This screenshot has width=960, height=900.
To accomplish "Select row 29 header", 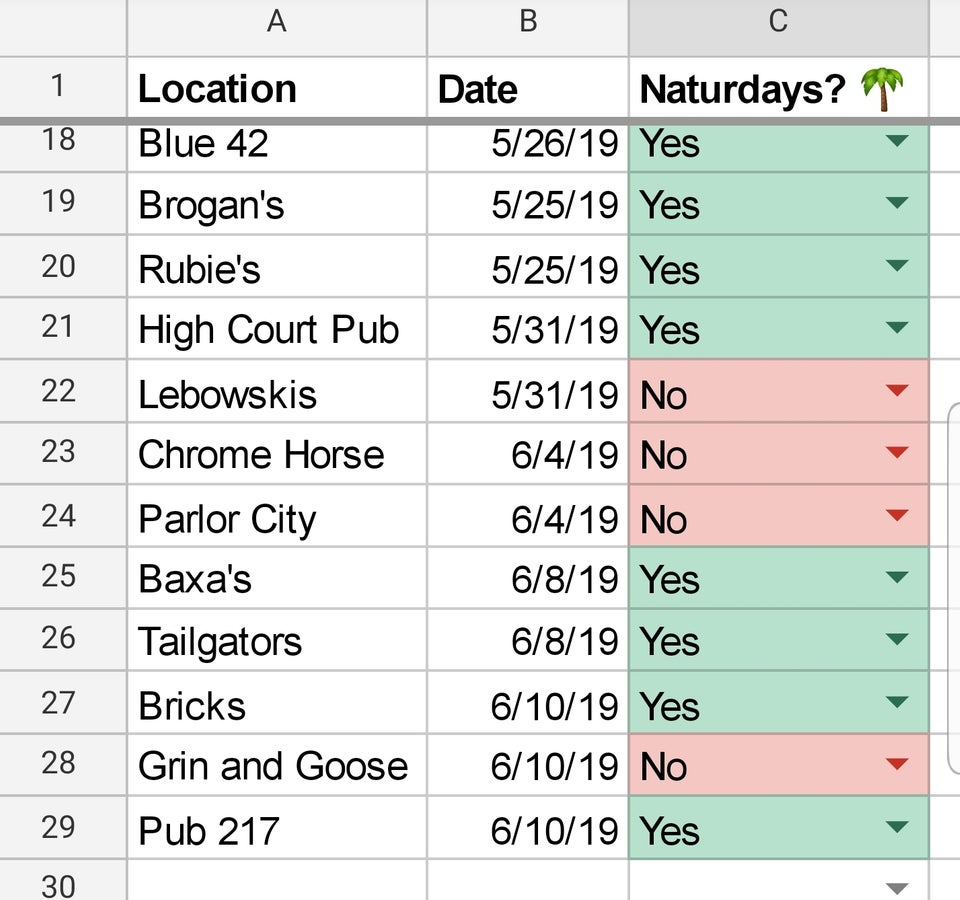I will tap(59, 827).
